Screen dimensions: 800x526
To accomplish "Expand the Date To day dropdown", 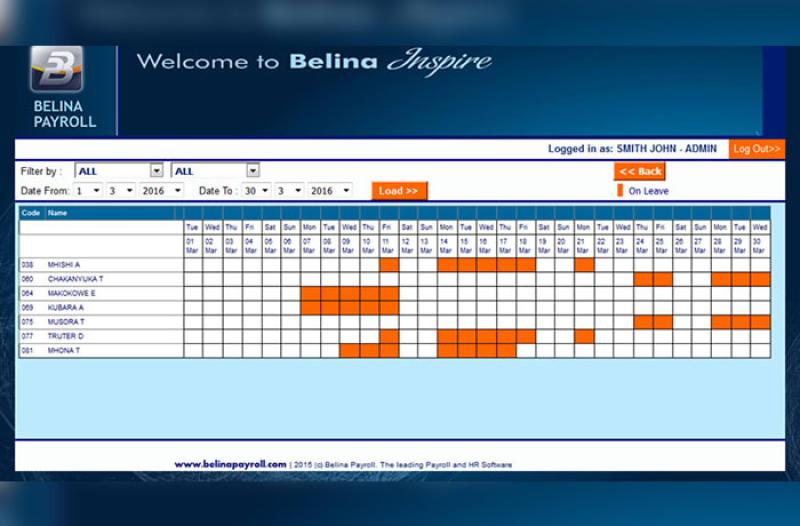I will (x=256, y=190).
